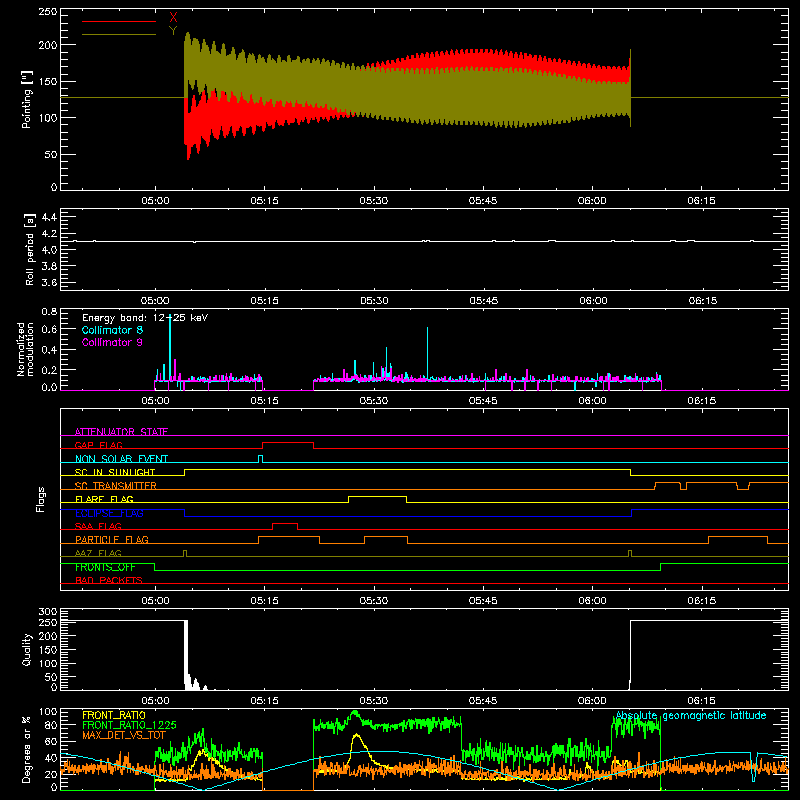Select the BAD_PACKETS flag label
This screenshot has width=800, height=800.
[109, 580]
